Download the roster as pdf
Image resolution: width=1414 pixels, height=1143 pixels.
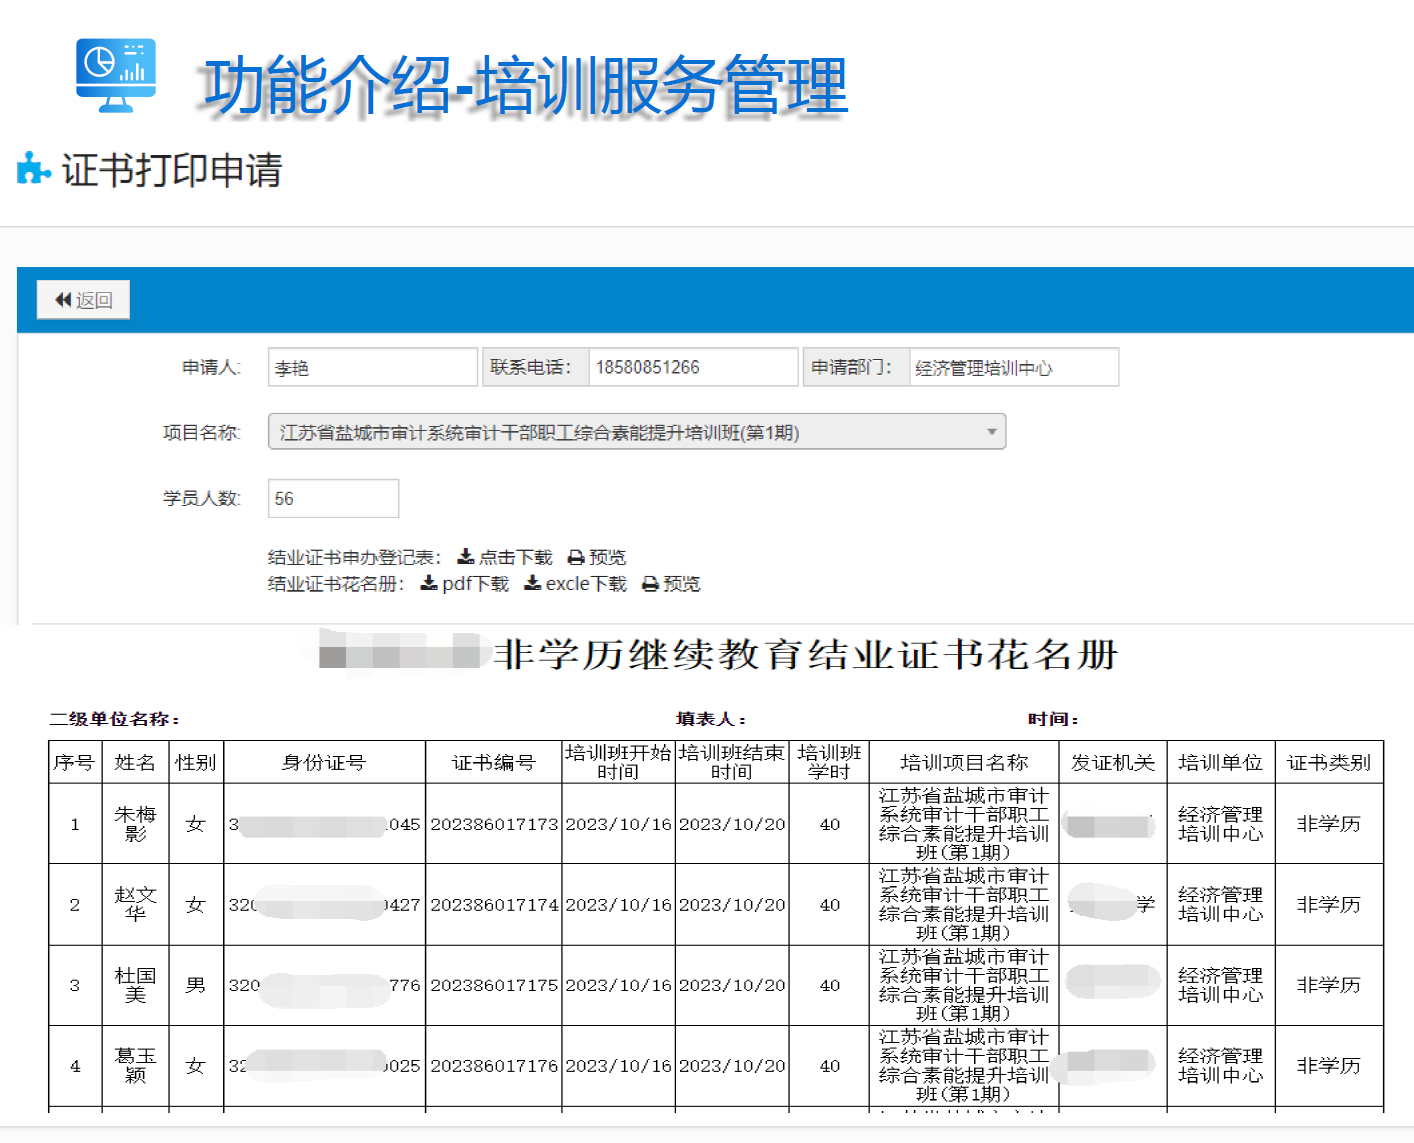(x=465, y=584)
